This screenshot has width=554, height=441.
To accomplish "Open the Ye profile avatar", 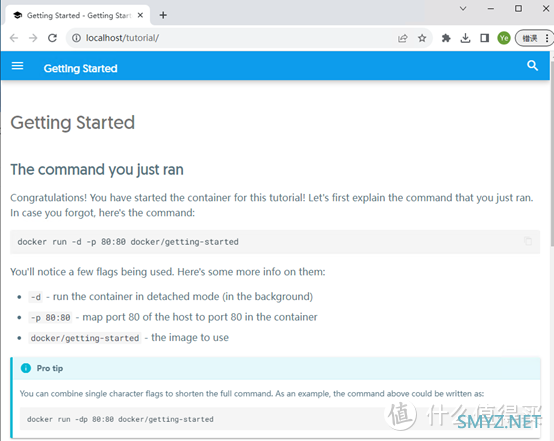I will coord(504,38).
